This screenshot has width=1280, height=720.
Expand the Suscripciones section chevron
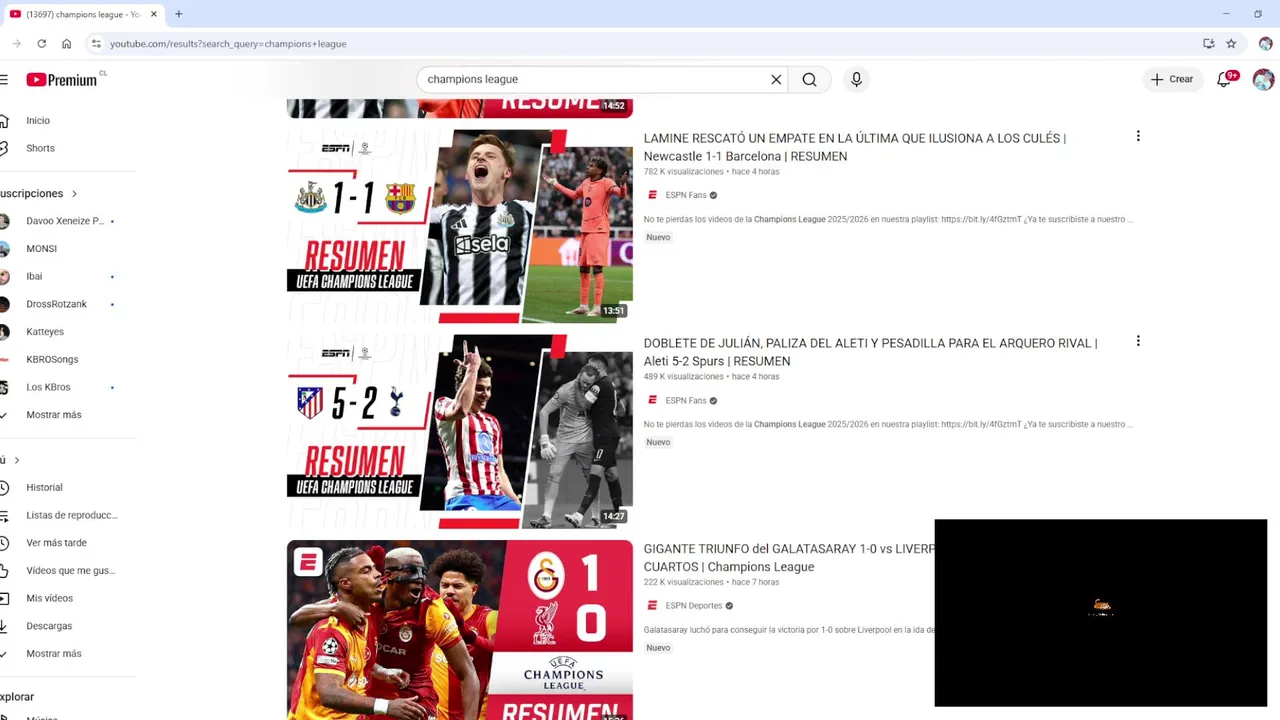(74, 194)
